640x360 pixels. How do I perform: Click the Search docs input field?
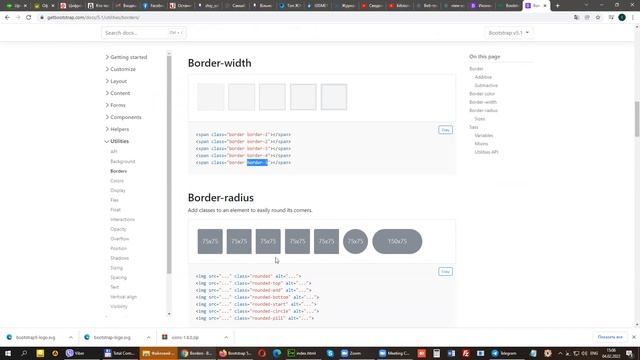144,33
